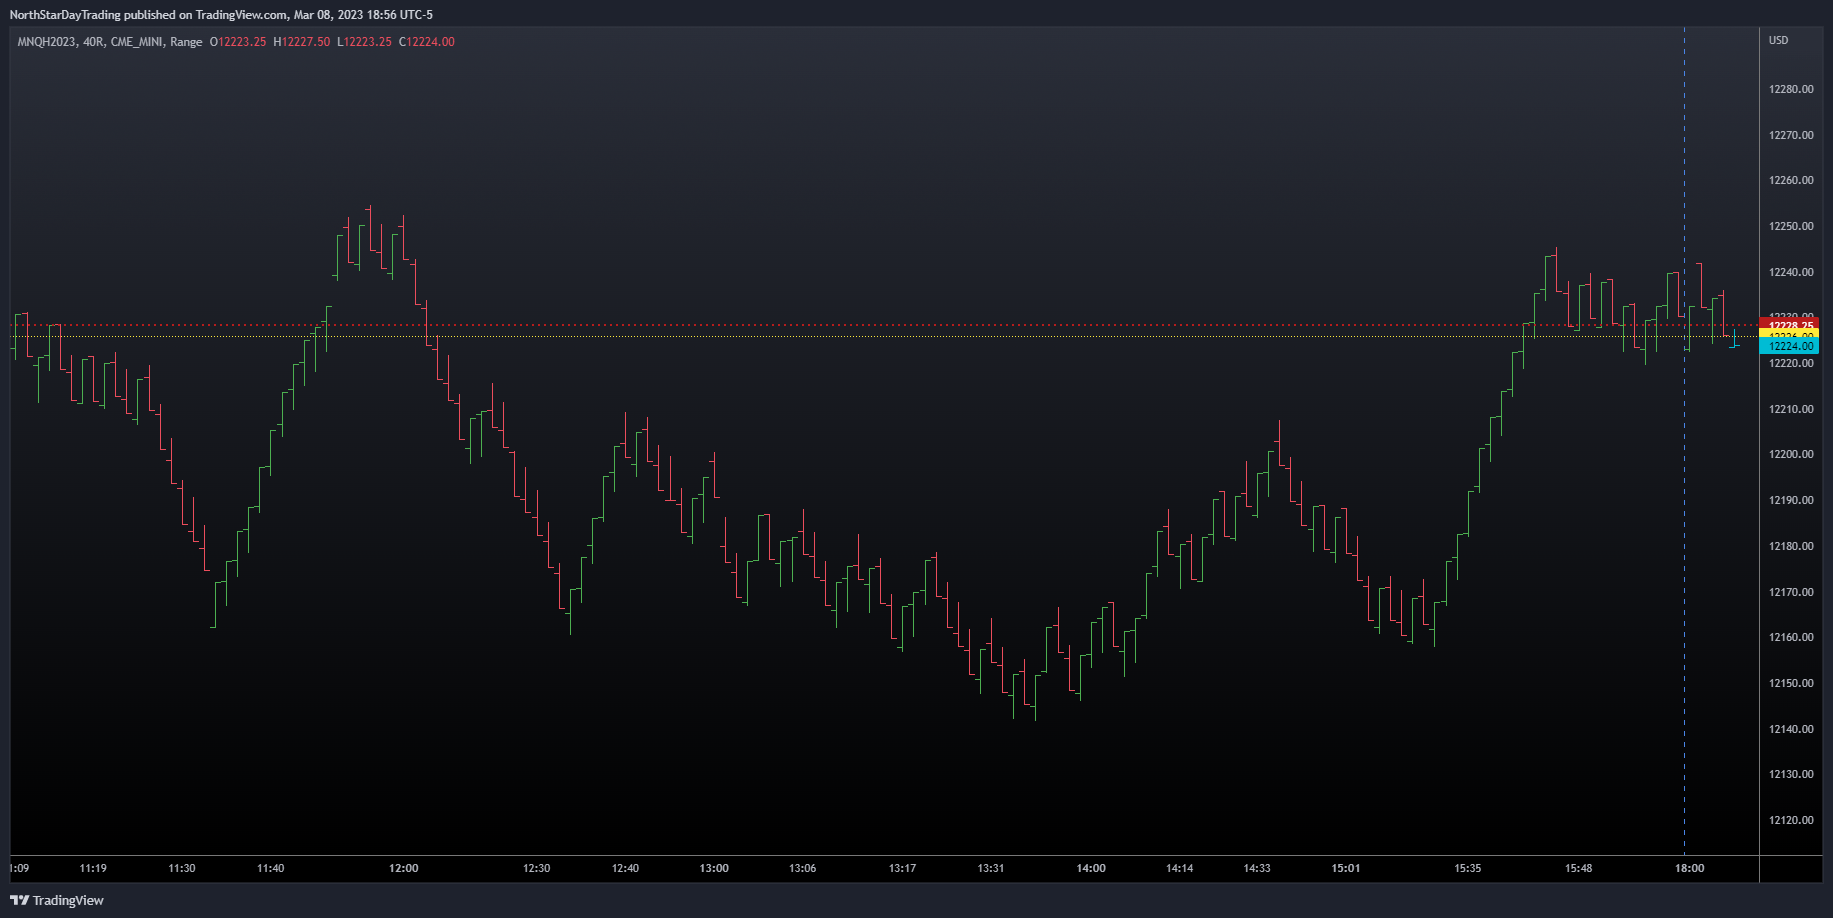Select the close value C12224.00
Viewport: 1833px width, 918px height.
click(x=427, y=42)
